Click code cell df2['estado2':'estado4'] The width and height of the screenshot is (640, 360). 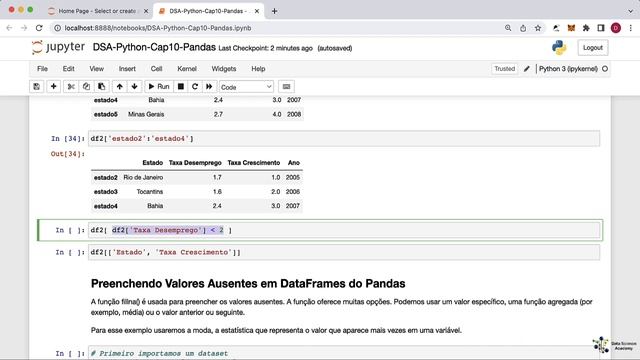(344, 139)
